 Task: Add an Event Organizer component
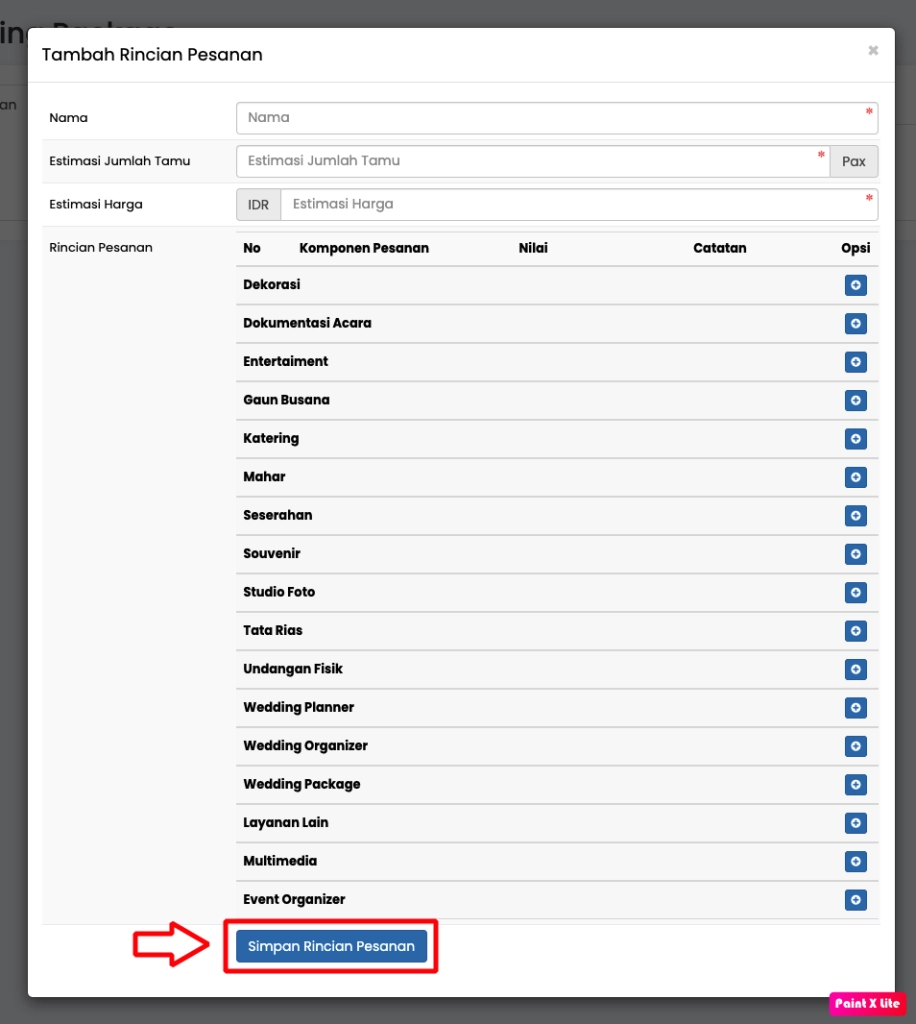[x=855, y=900]
